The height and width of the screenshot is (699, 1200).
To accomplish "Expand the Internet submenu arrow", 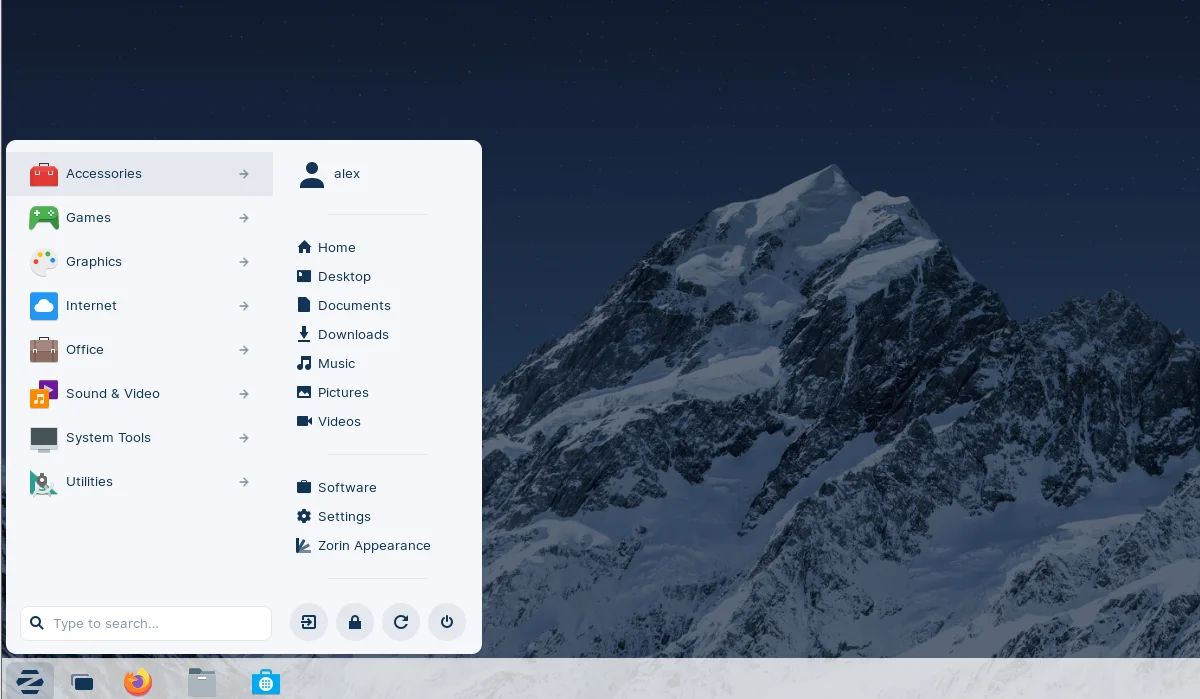I will click(x=244, y=306).
